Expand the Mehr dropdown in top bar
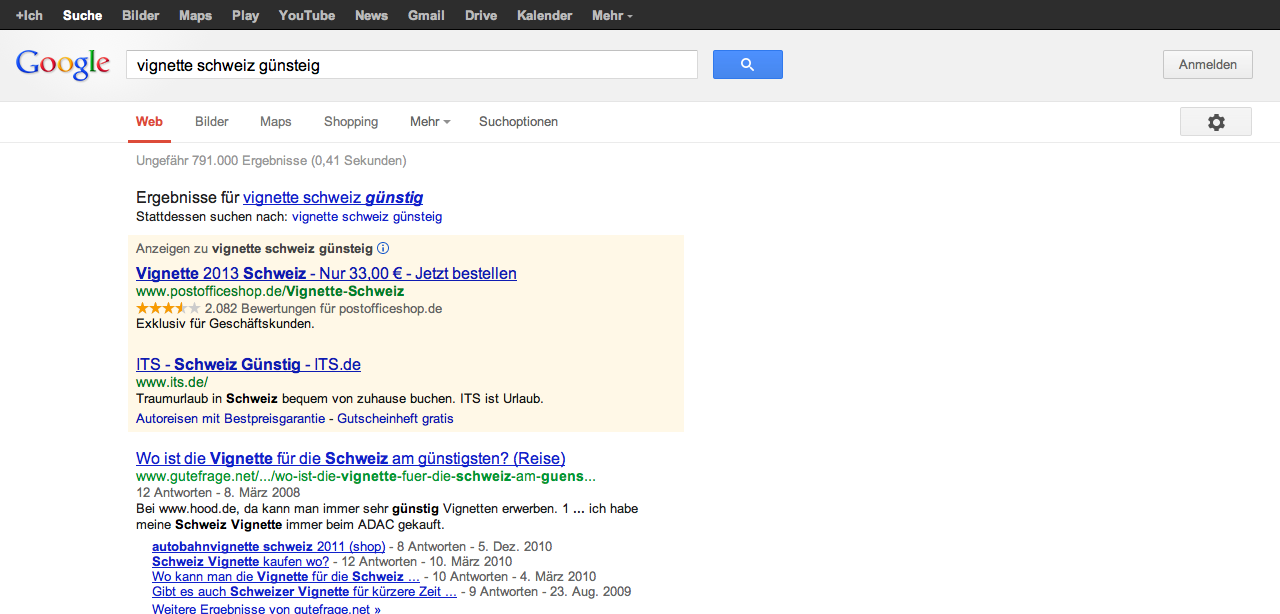The height and width of the screenshot is (614, 1280). (612, 16)
